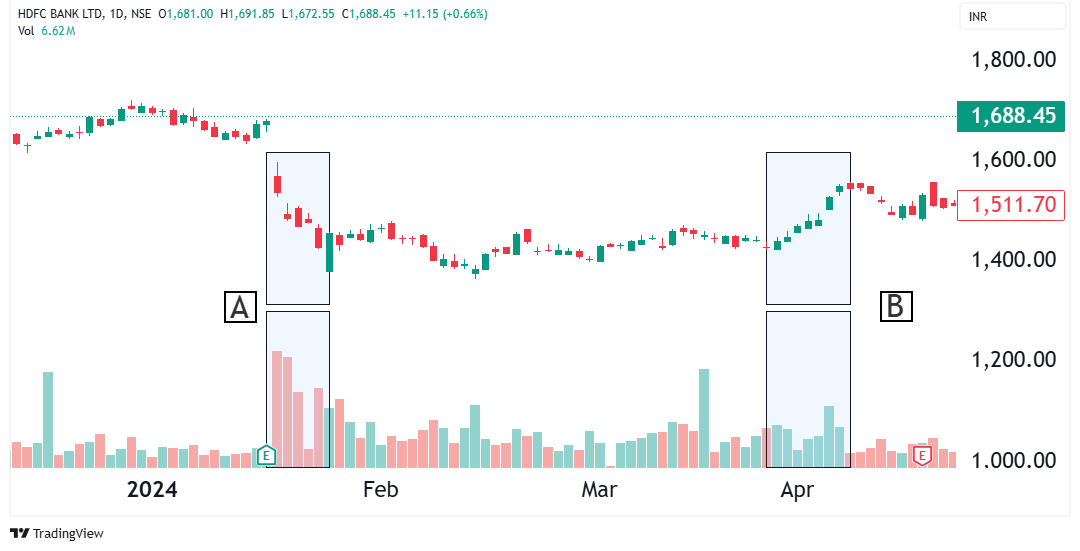The width and height of the screenshot is (1080, 551).
Task: Click the 2024 year label on time axis
Action: [152, 490]
